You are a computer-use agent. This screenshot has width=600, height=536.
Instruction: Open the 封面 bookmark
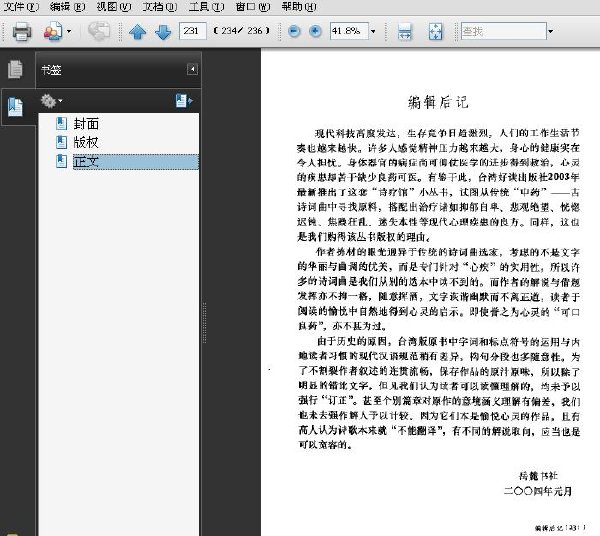tap(86, 124)
